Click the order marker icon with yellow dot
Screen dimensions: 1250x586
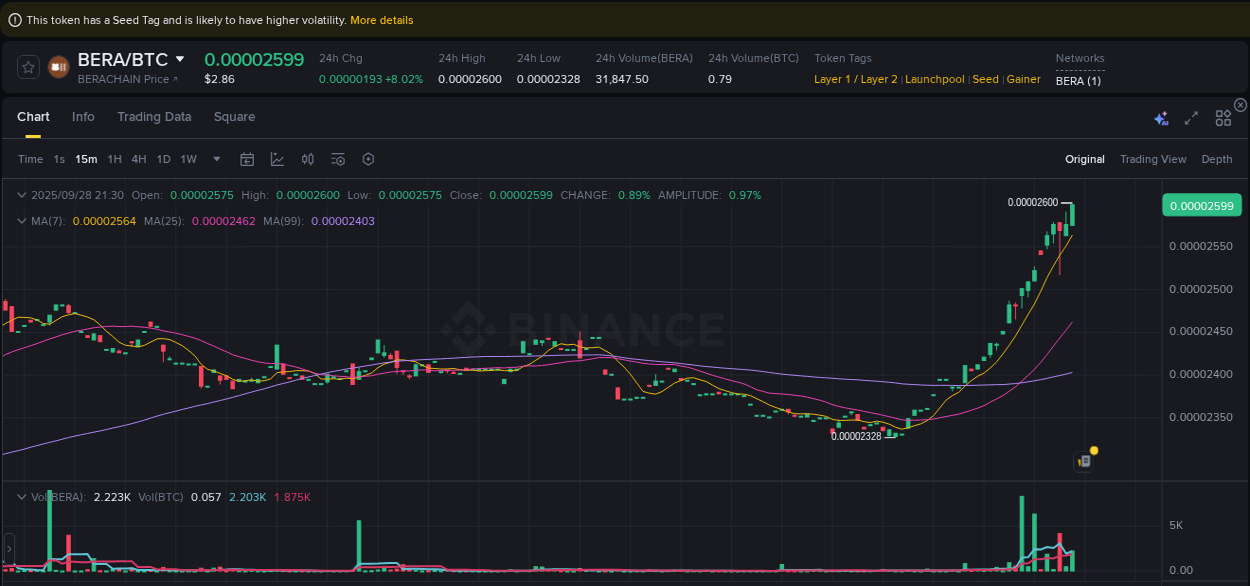pos(1084,460)
